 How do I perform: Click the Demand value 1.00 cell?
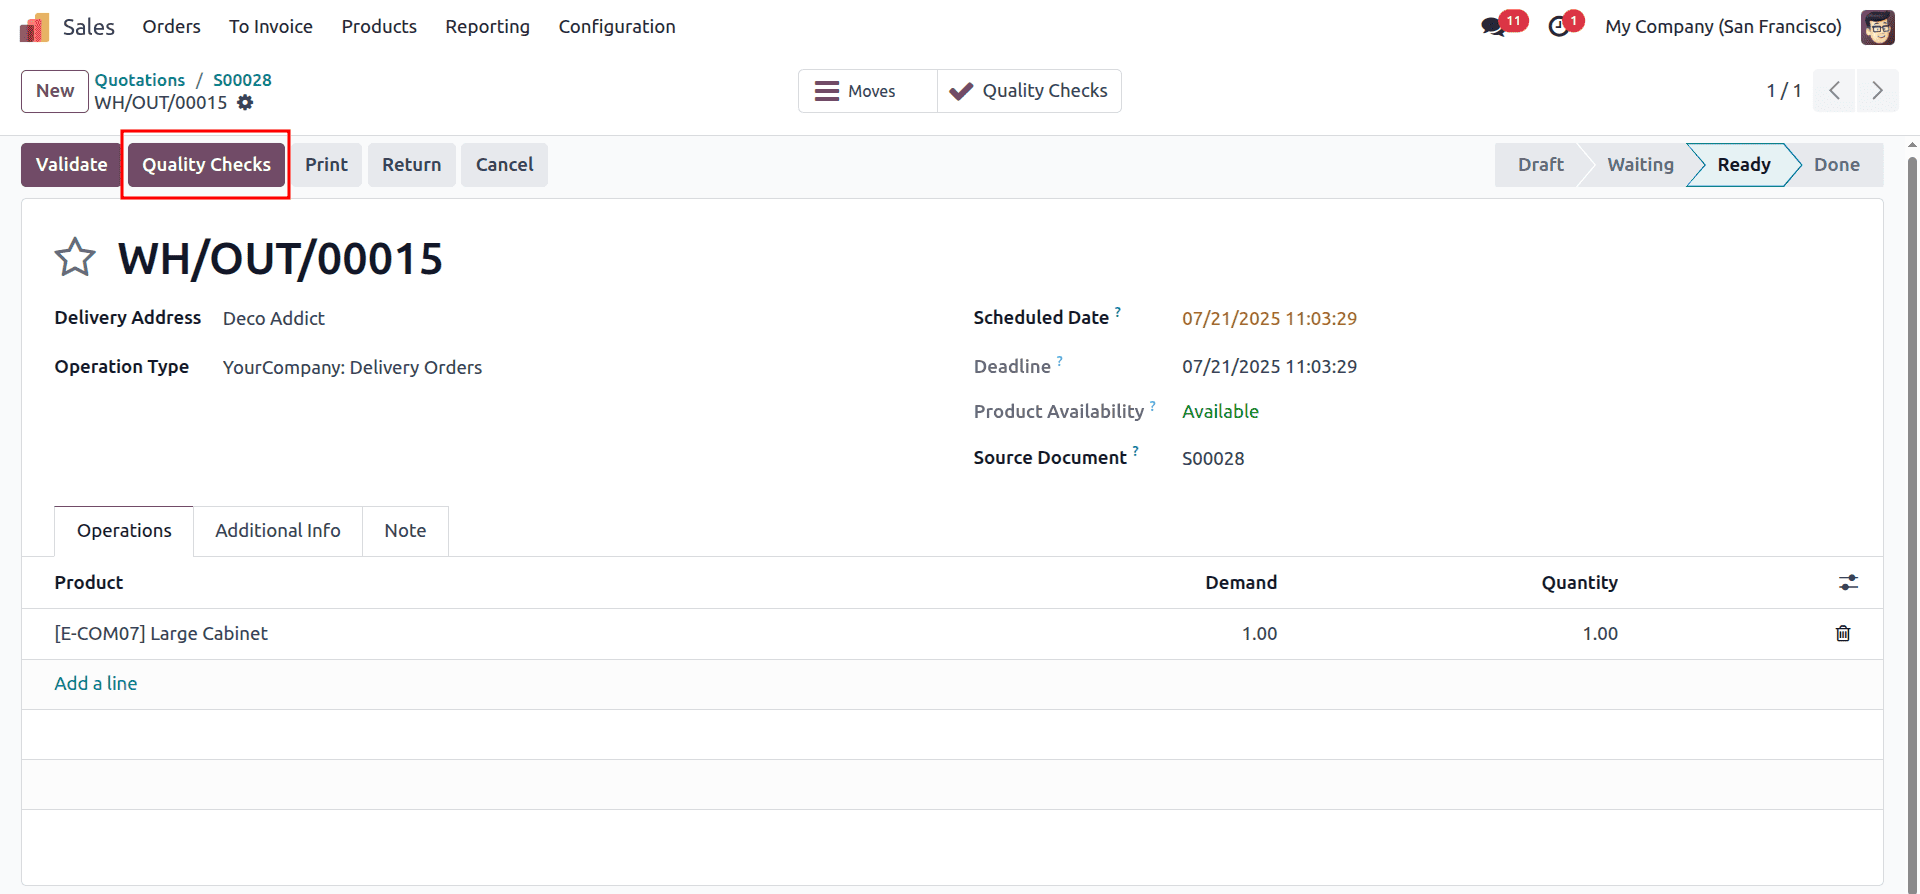click(1259, 634)
